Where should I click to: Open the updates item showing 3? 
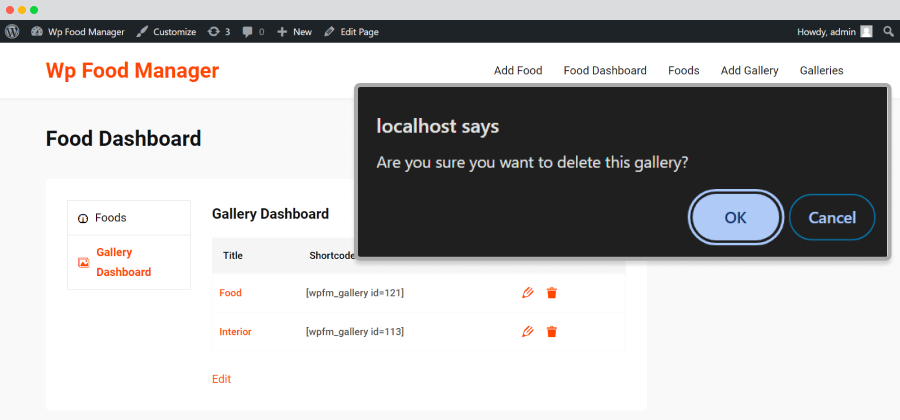pos(219,32)
